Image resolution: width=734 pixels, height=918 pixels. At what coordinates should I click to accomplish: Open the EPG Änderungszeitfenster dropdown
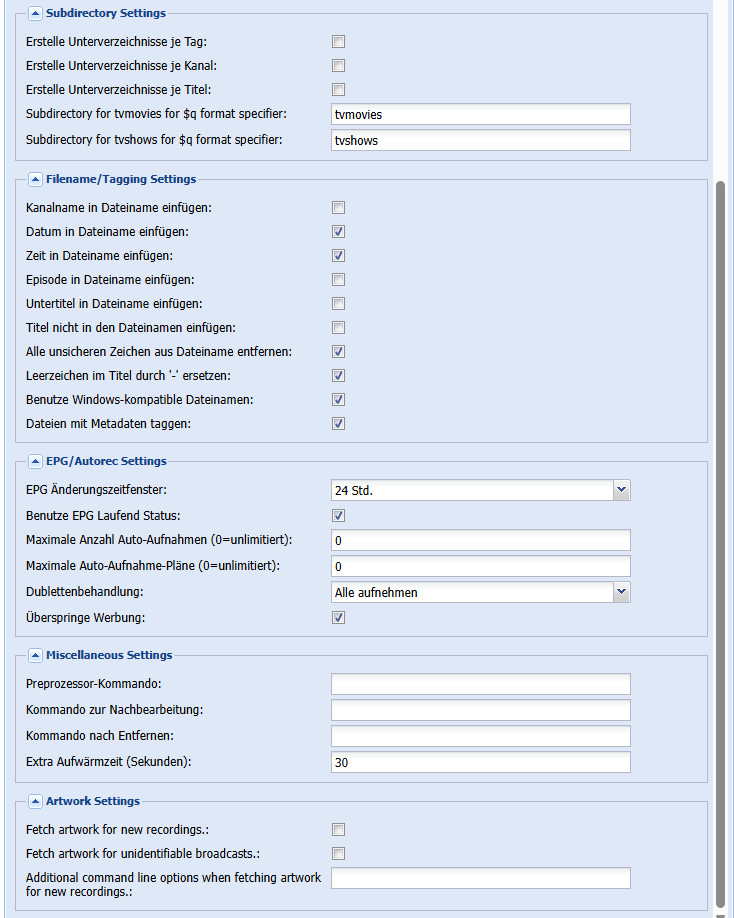(x=621, y=490)
